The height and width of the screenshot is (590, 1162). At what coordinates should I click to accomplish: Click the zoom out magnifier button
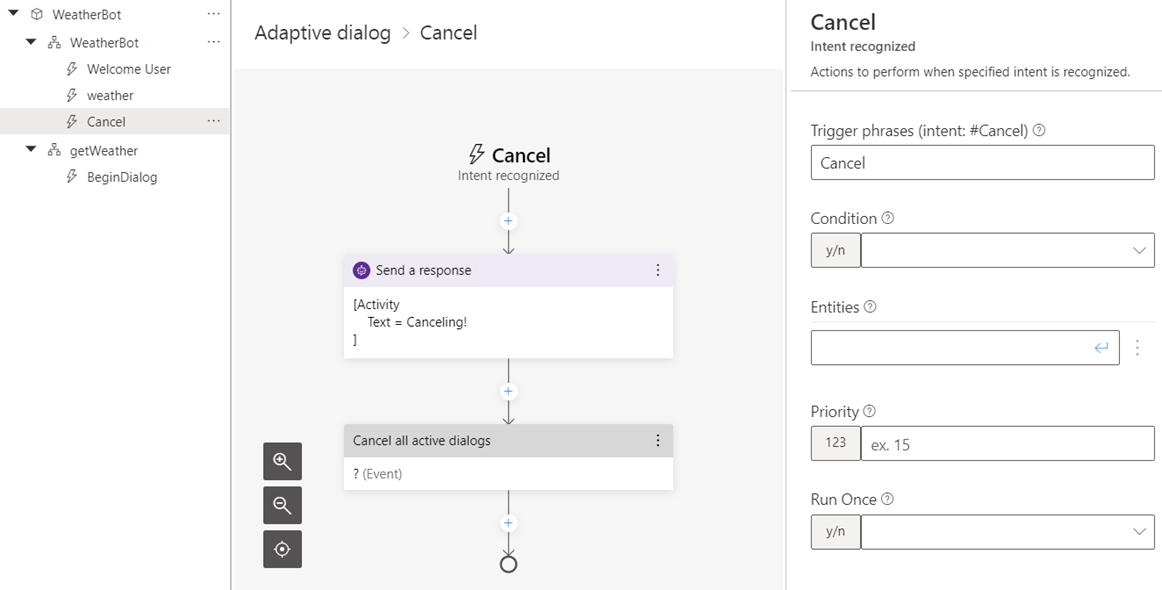(x=282, y=506)
